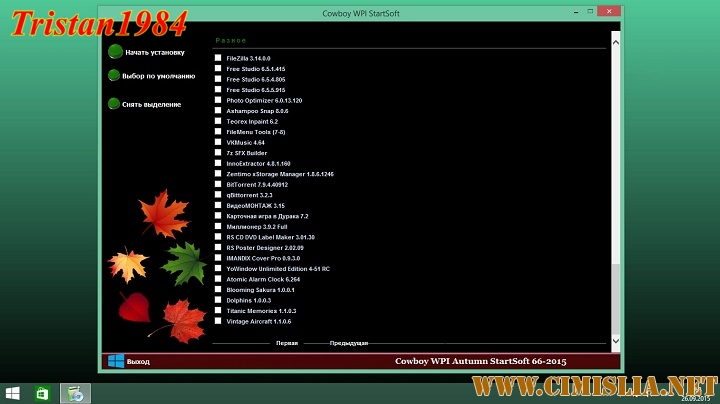Tick the Ashampoo Snap checkbox
The width and height of the screenshot is (720, 404).
coord(218,111)
